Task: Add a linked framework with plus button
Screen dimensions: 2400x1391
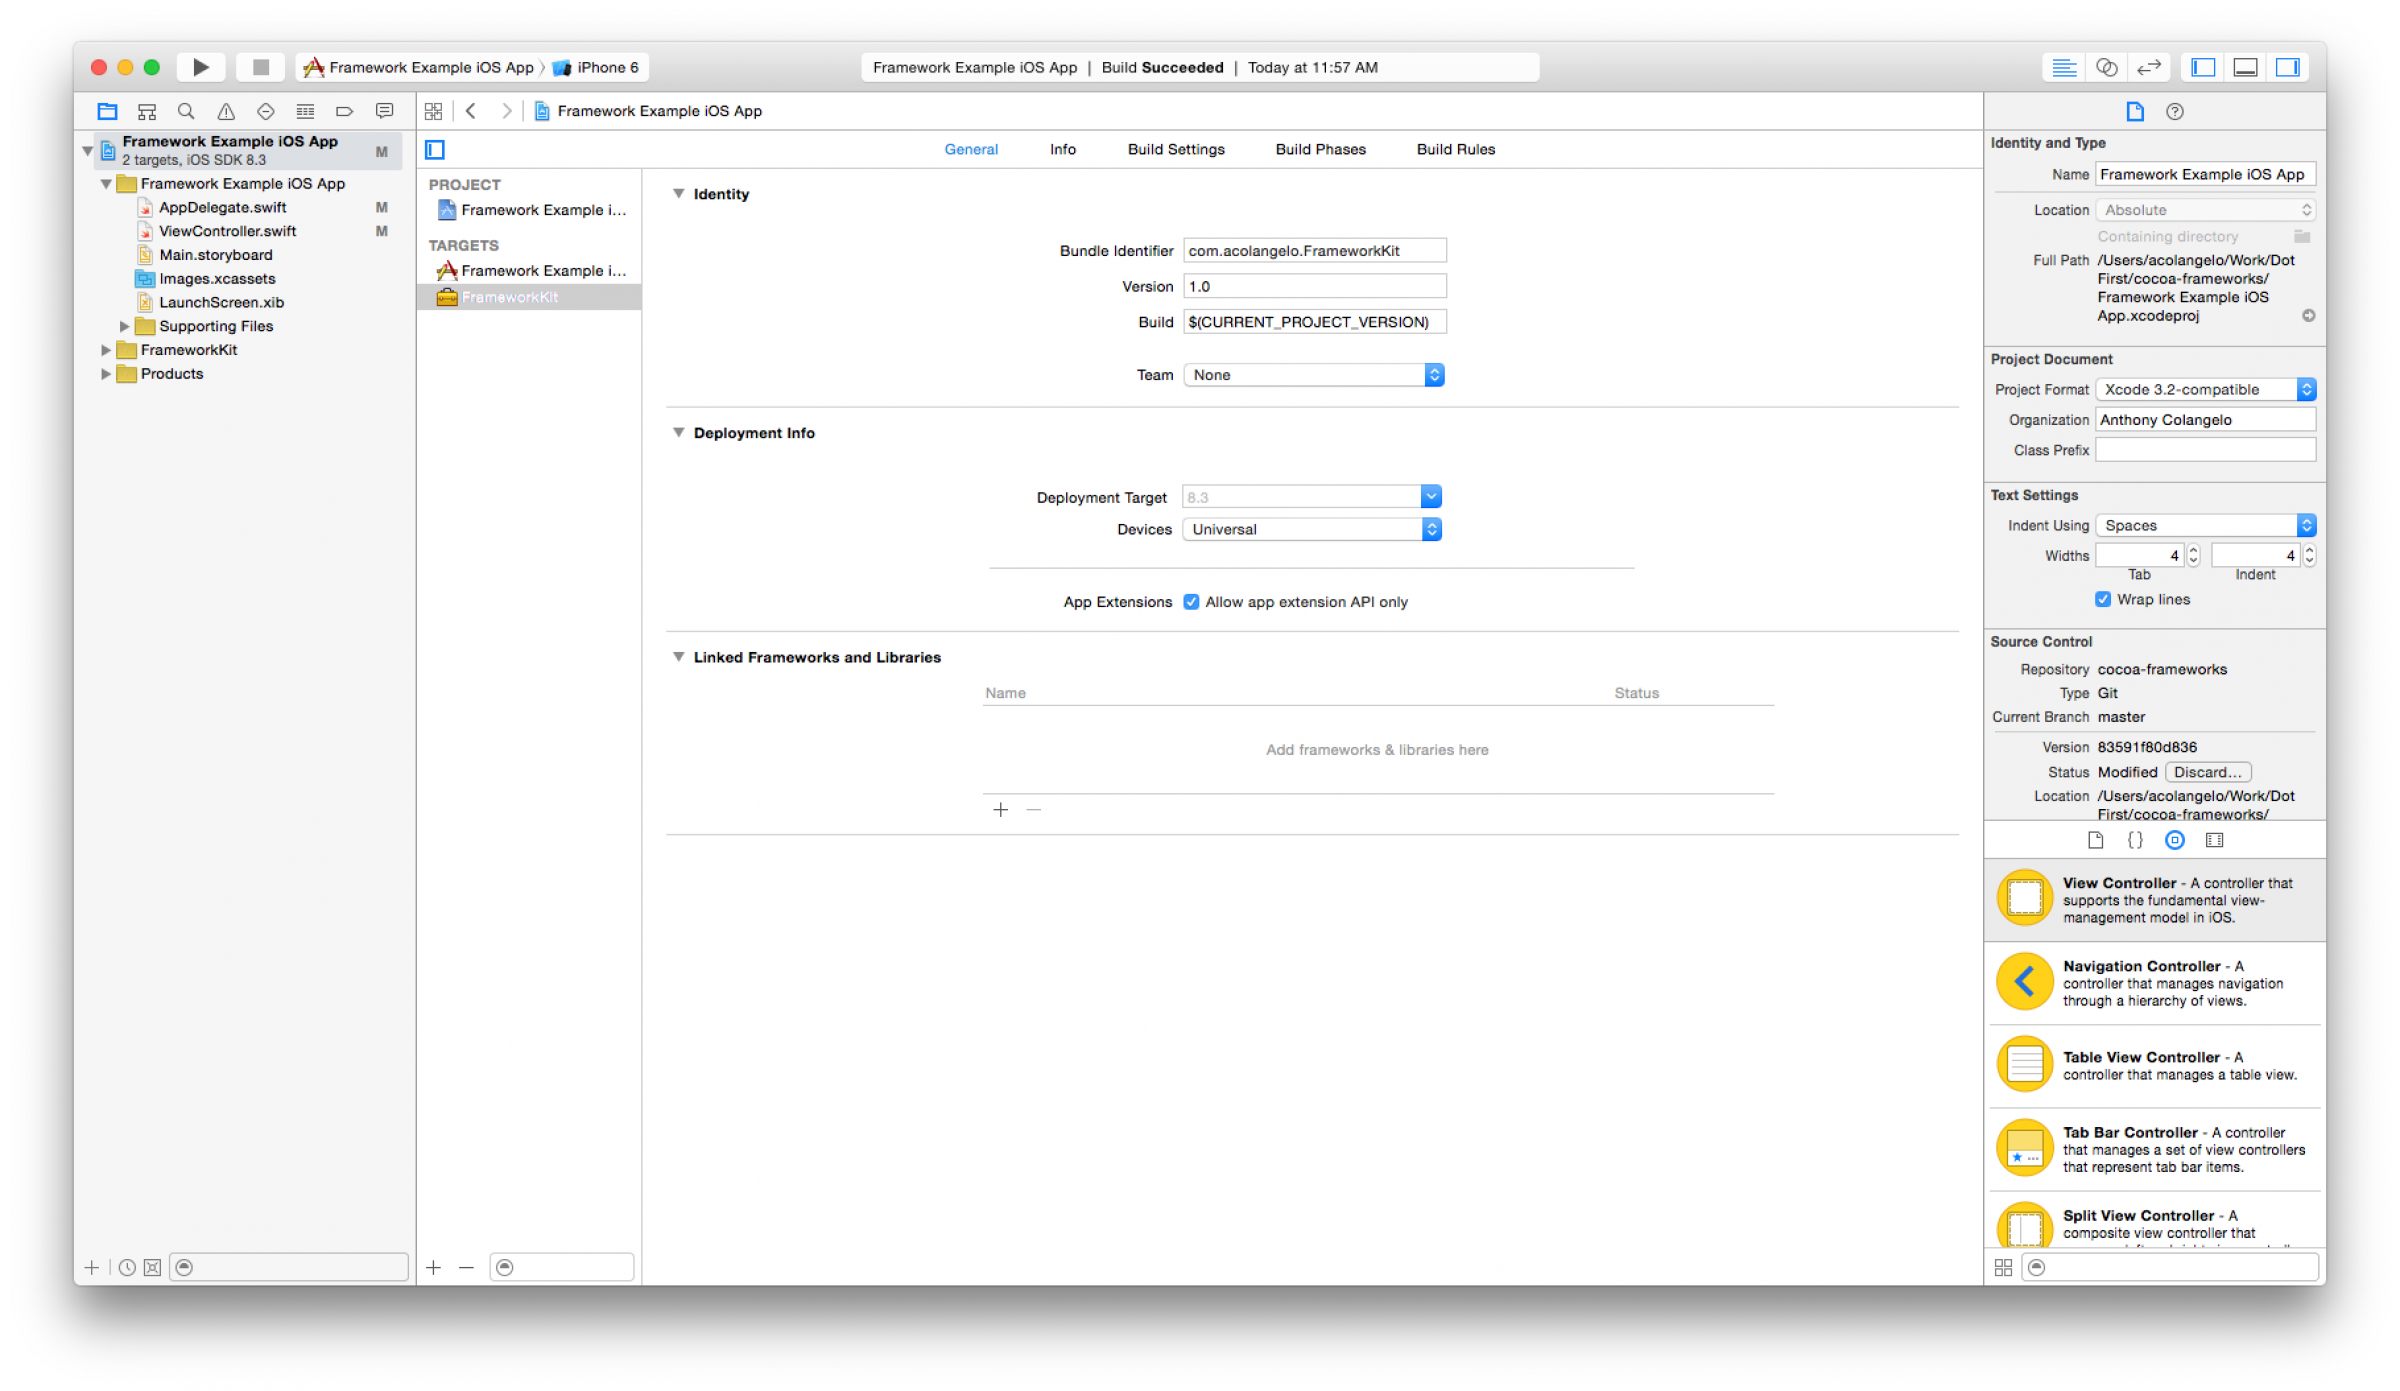Action: click(1001, 810)
